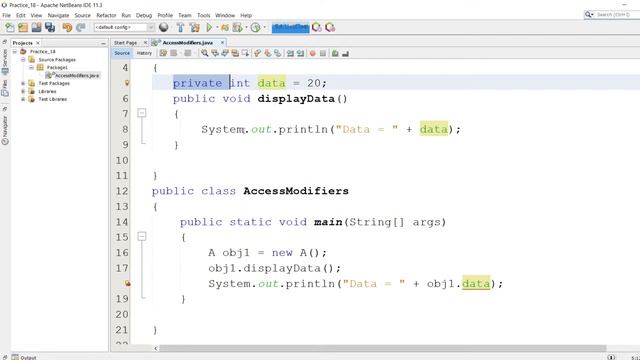Click the Uncomment icon in editor toolbar
Image resolution: width=640 pixels, height=360 pixels.
345,53
